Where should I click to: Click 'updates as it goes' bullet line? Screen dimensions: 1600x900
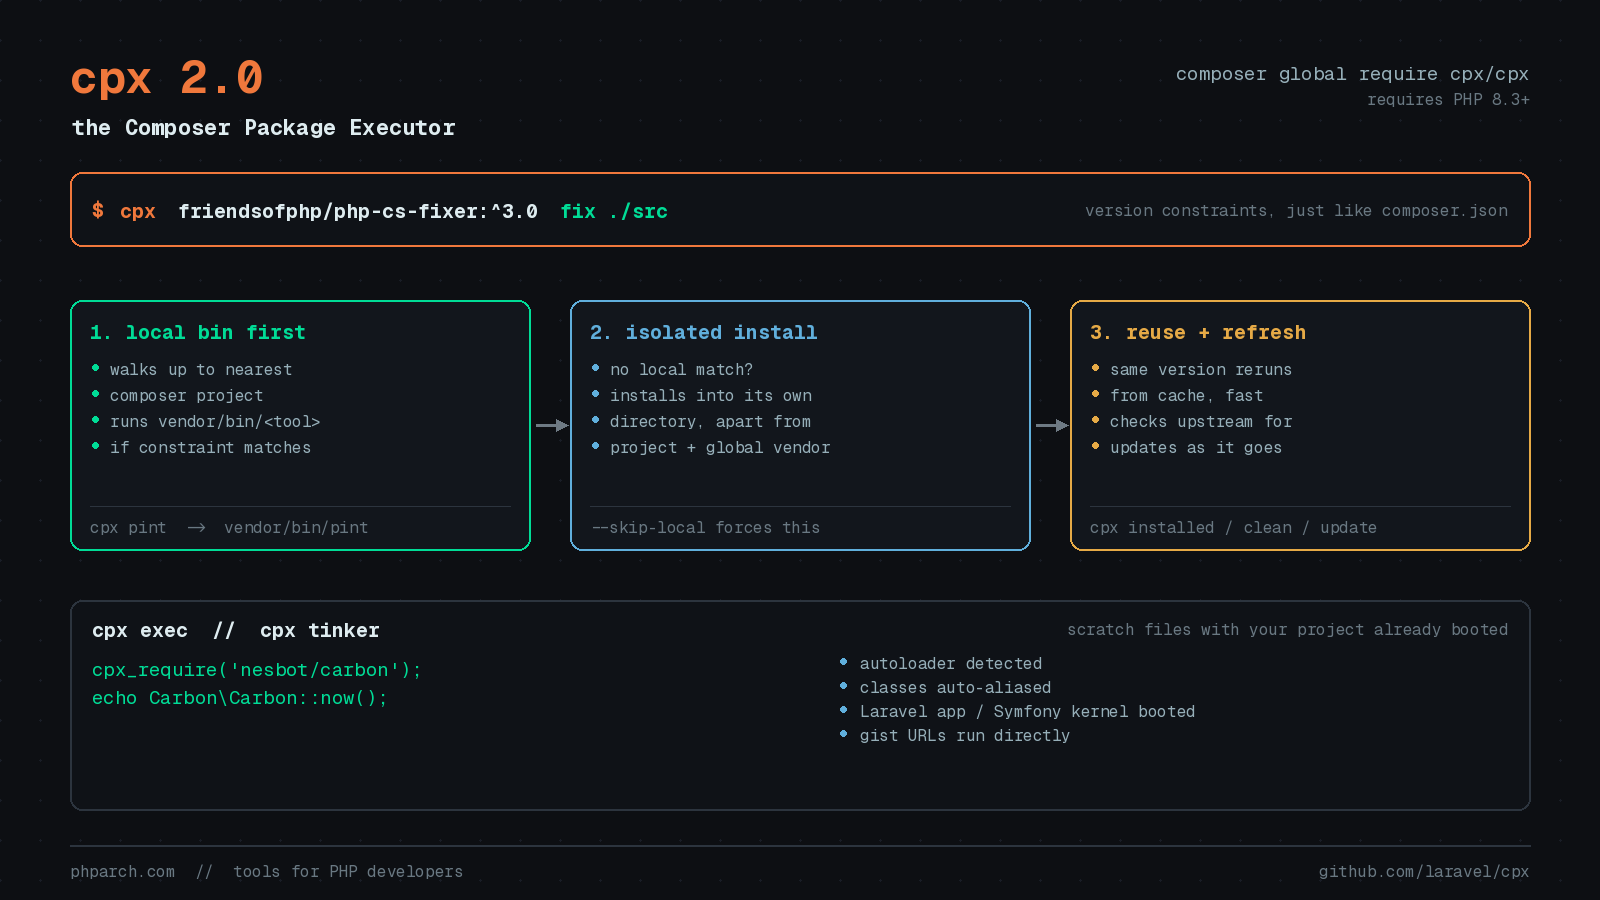coord(1196,448)
